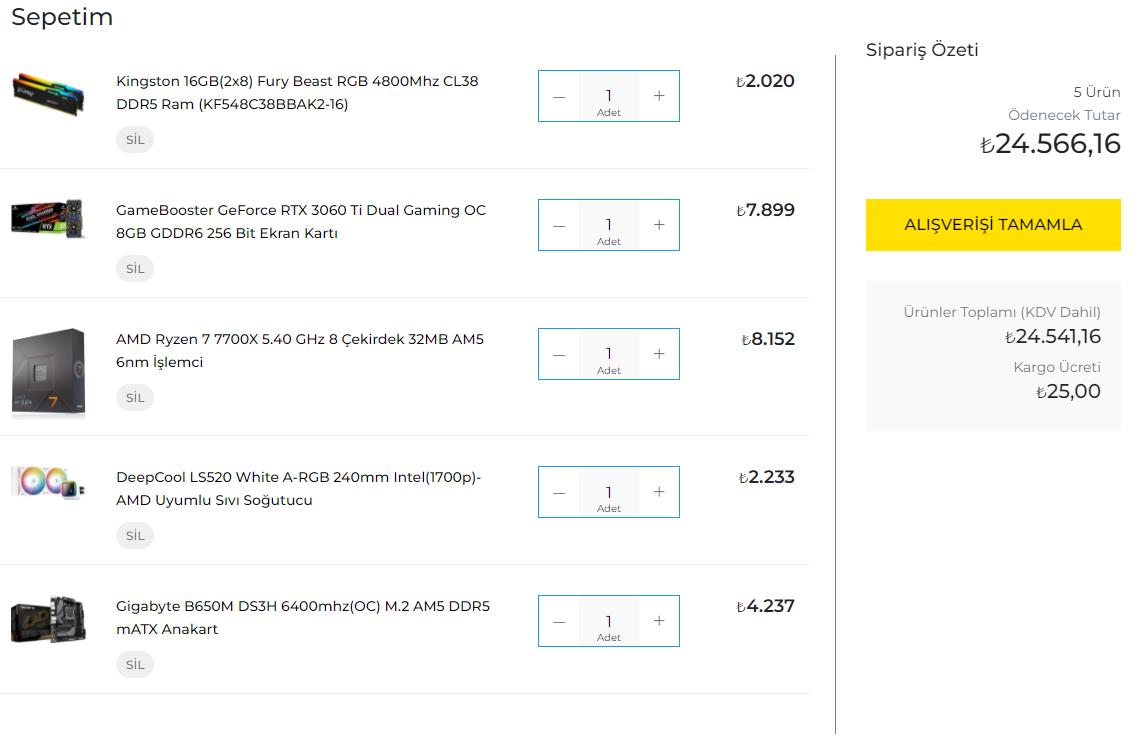This screenshot has height=755, width=1134.
Task: Open DeepCool LS520 White A-RGB product link
Action: coord(298,489)
